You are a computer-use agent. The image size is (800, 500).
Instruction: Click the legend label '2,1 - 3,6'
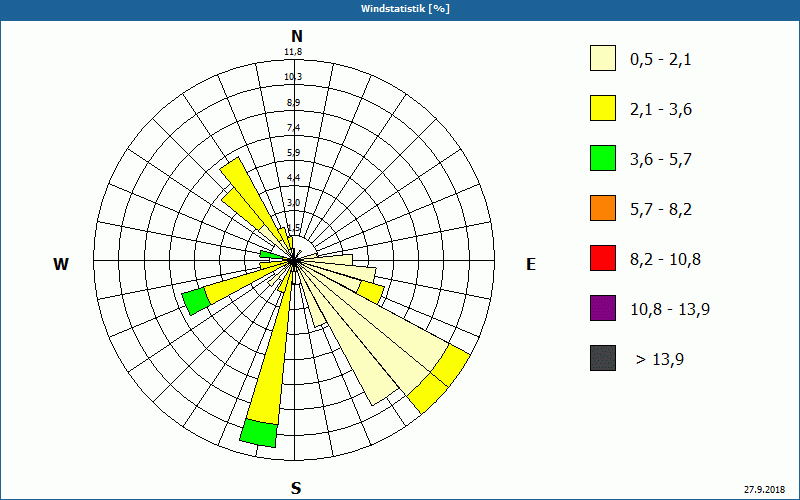[661, 110]
